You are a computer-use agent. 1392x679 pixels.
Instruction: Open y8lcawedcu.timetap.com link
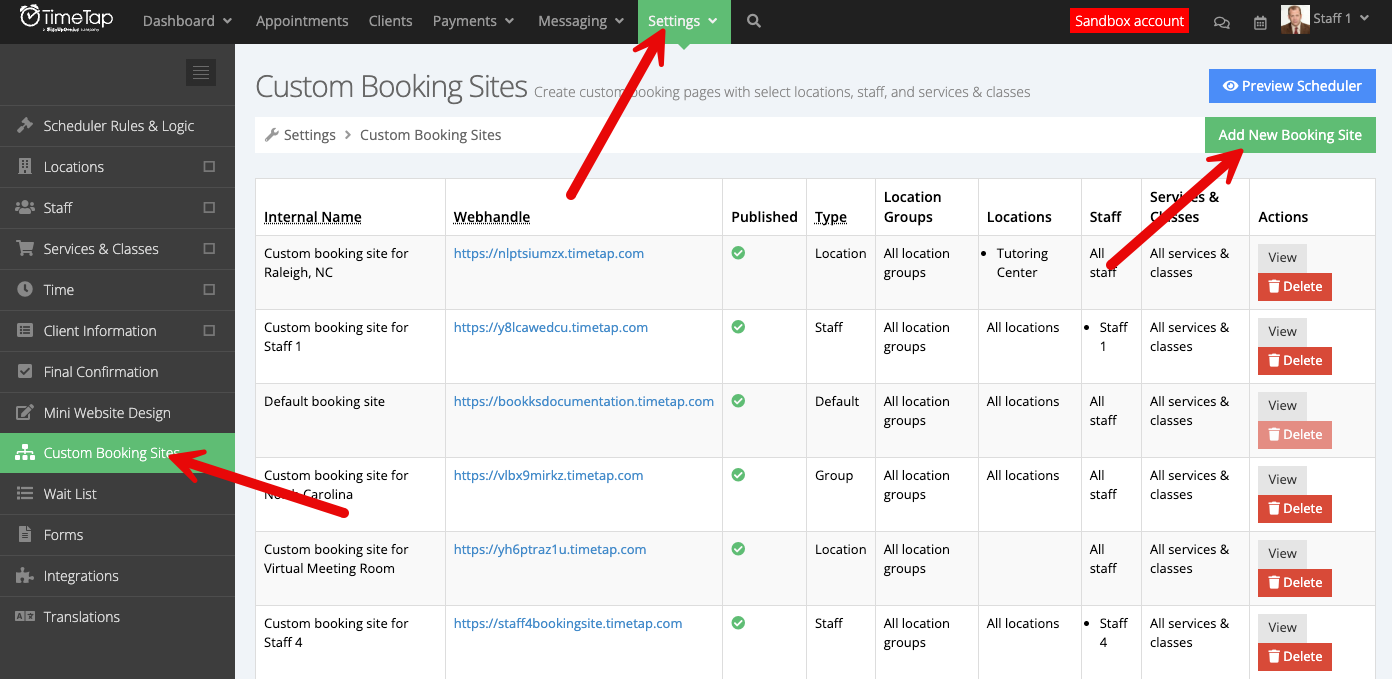click(551, 327)
